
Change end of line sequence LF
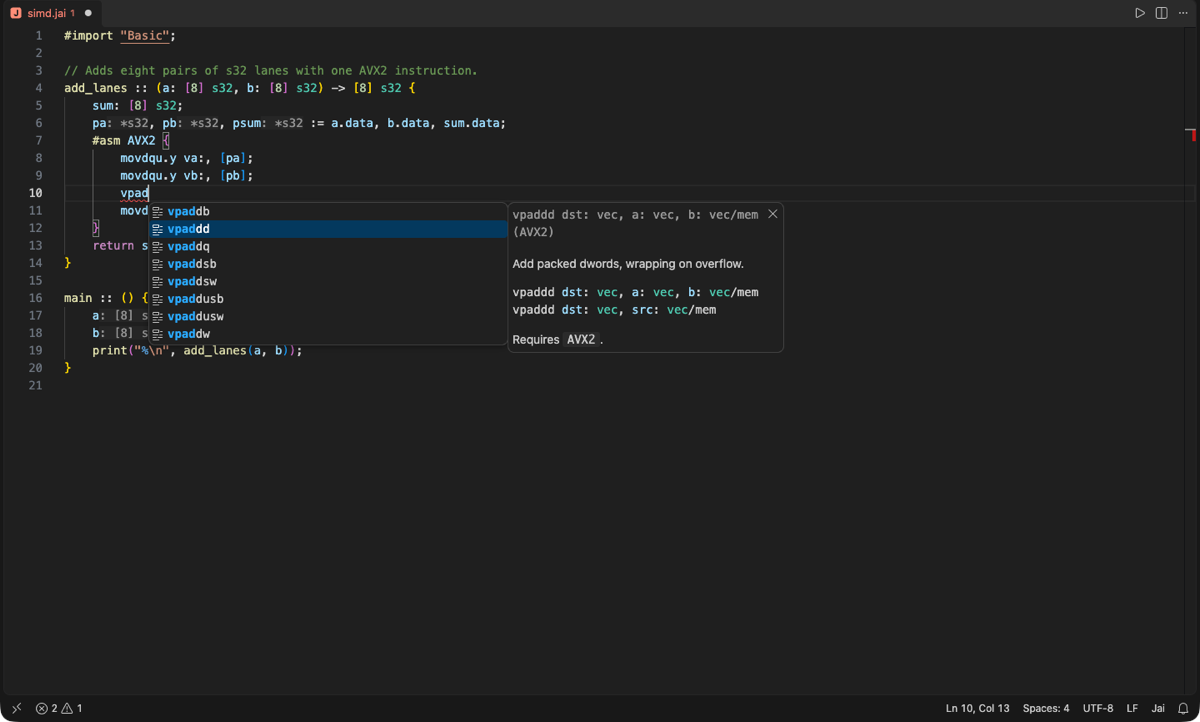click(x=1132, y=708)
